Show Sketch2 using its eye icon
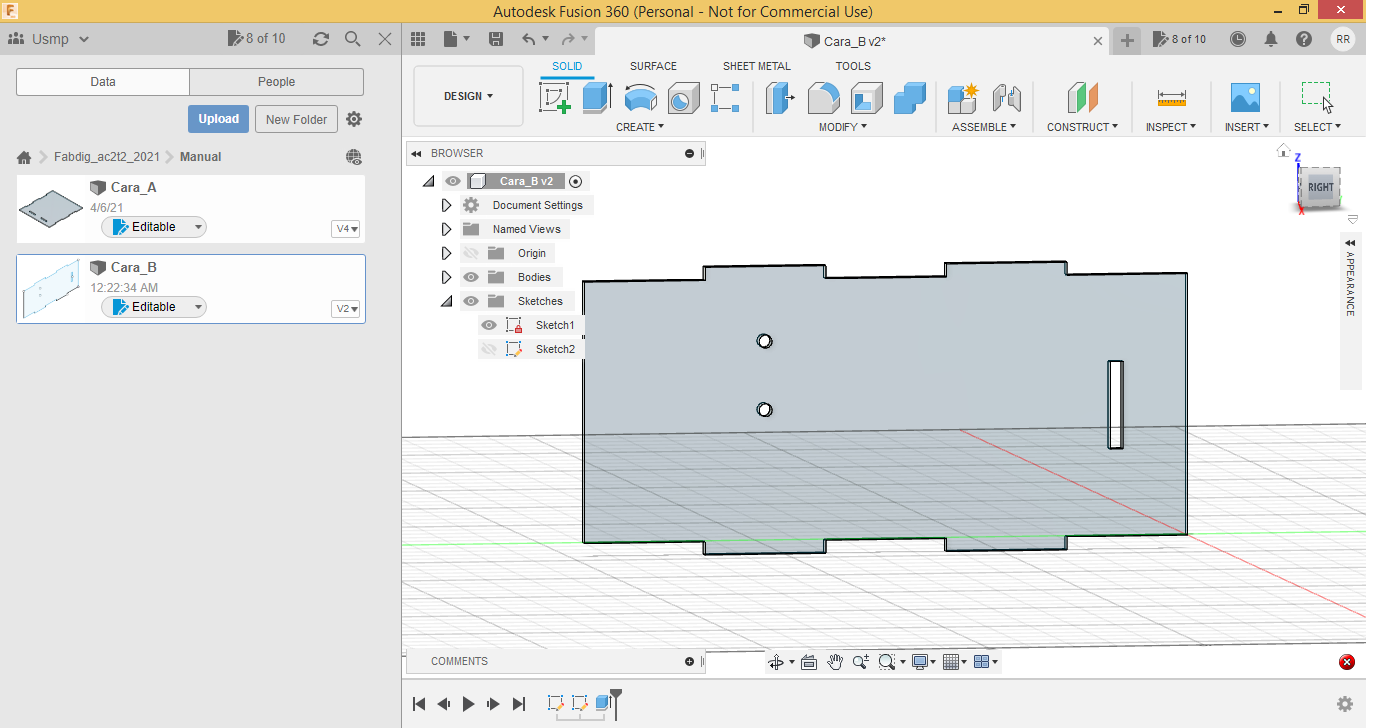Viewport: 1378px width, 728px height. click(489, 349)
